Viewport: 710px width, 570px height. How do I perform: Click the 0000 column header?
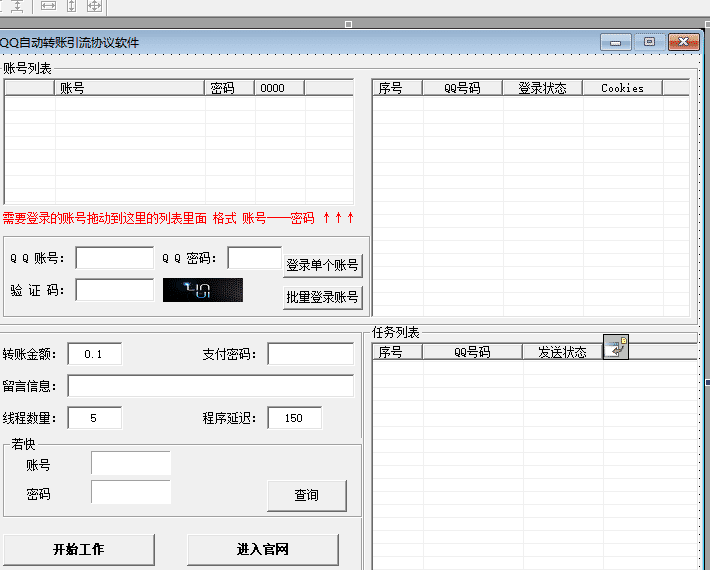pyautogui.click(x=279, y=88)
